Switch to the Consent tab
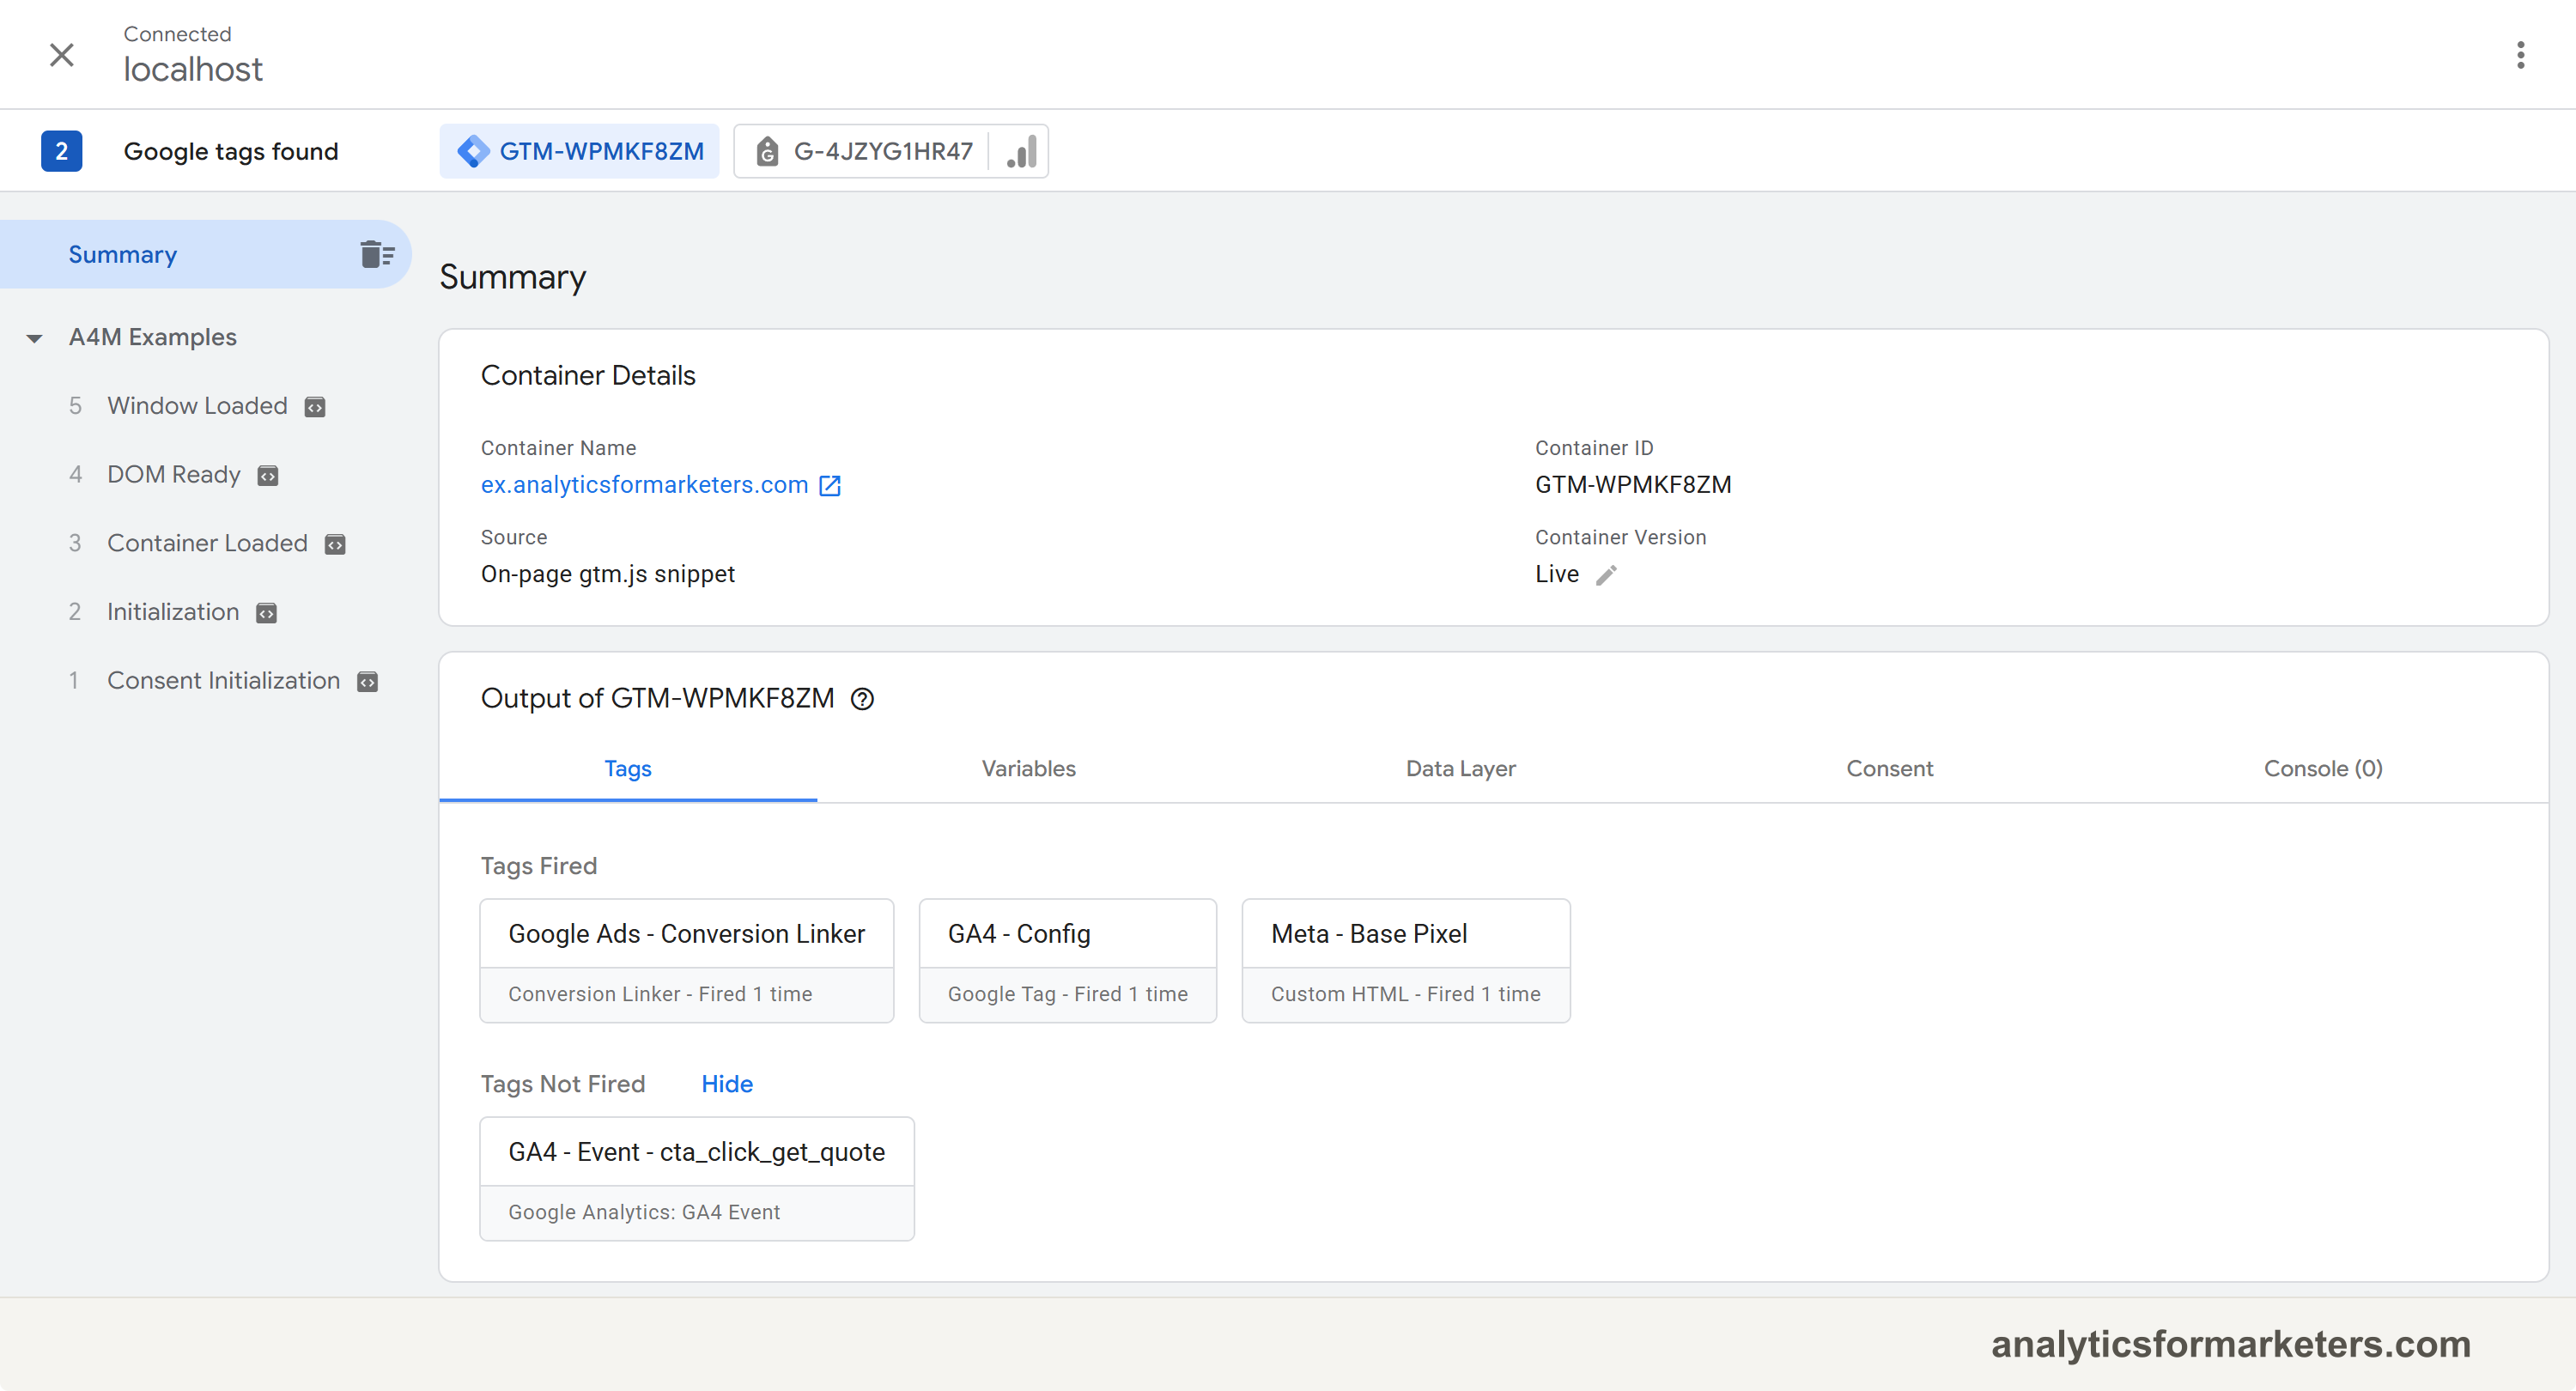Image resolution: width=2576 pixels, height=1391 pixels. [1889, 769]
